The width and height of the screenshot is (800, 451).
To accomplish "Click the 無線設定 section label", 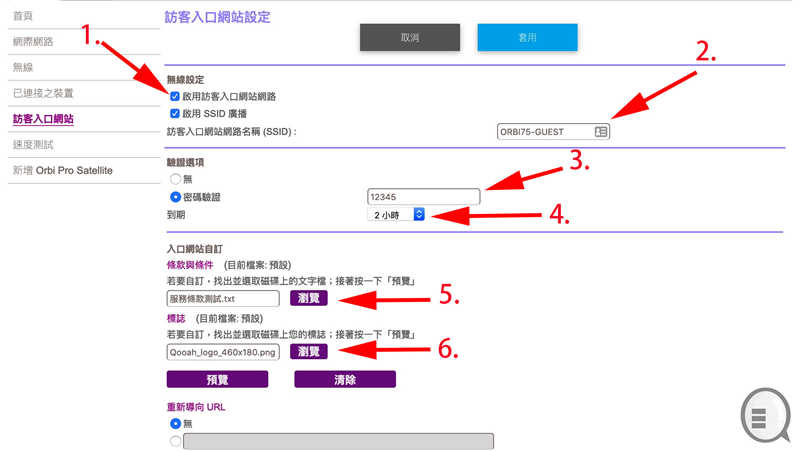I will point(185,80).
